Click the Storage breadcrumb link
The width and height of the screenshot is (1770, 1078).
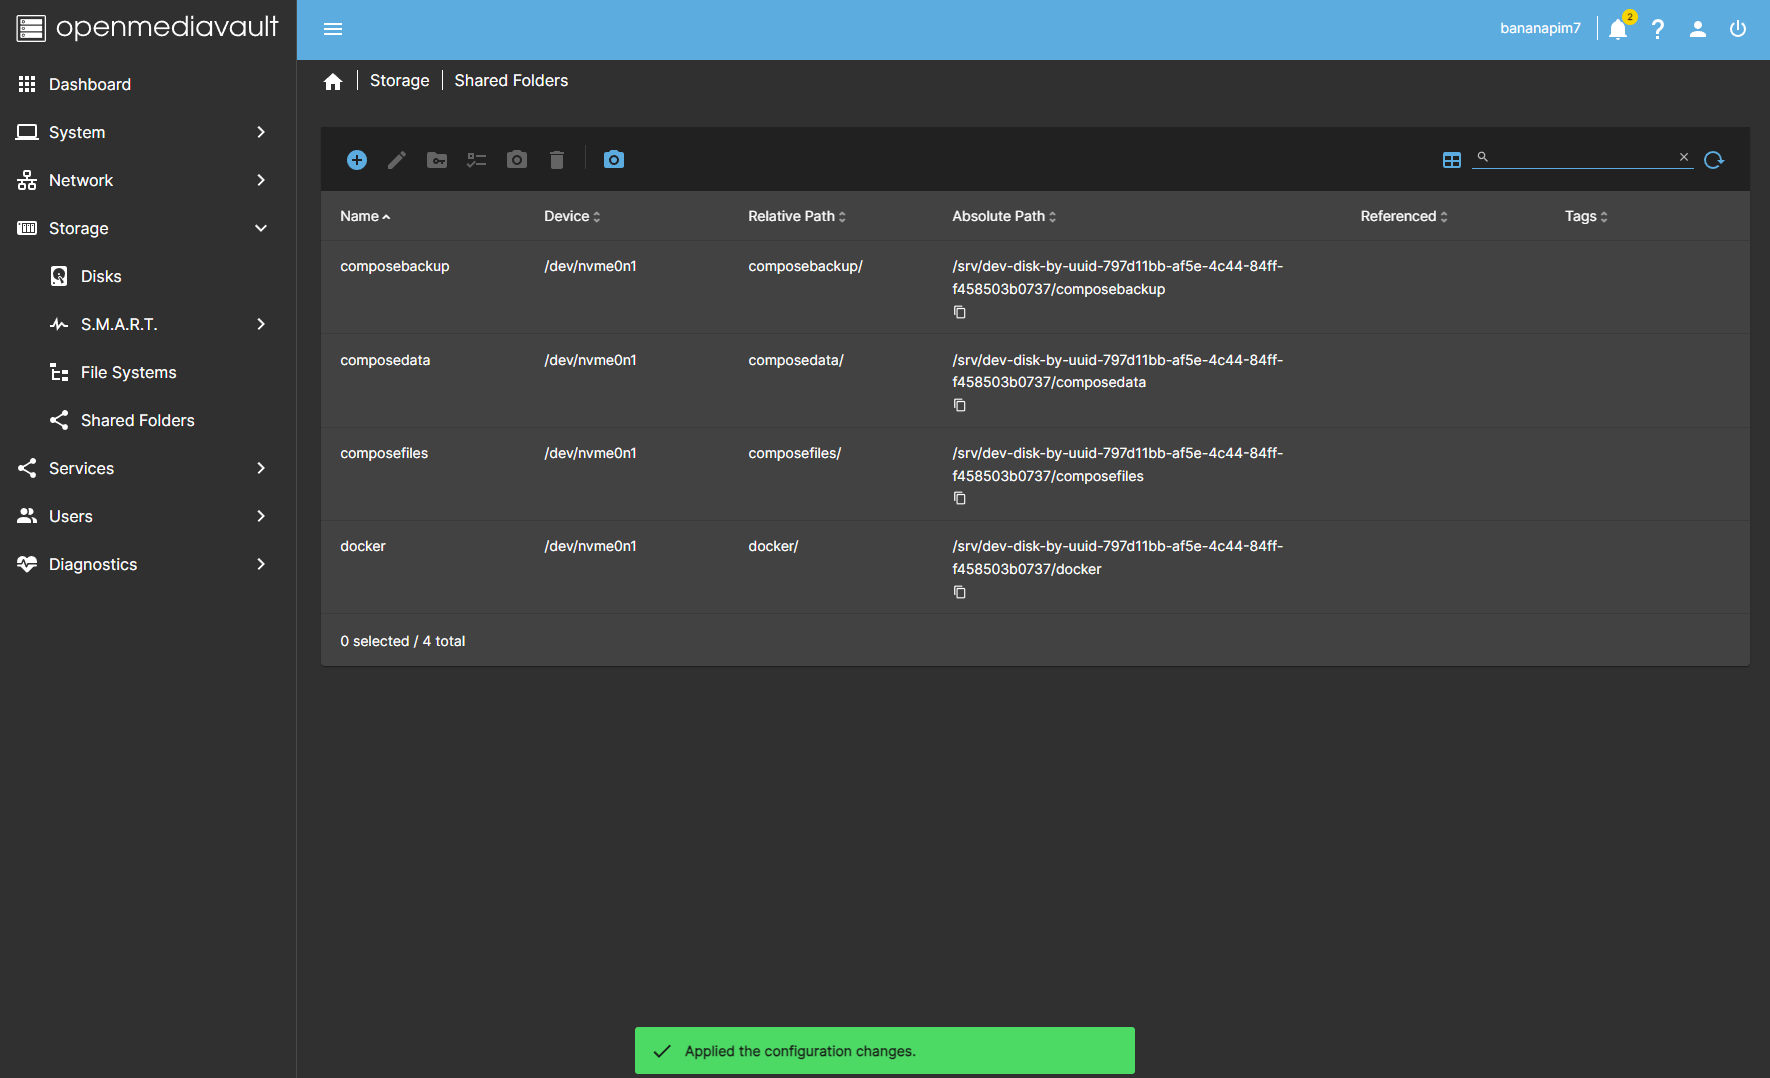400,81
